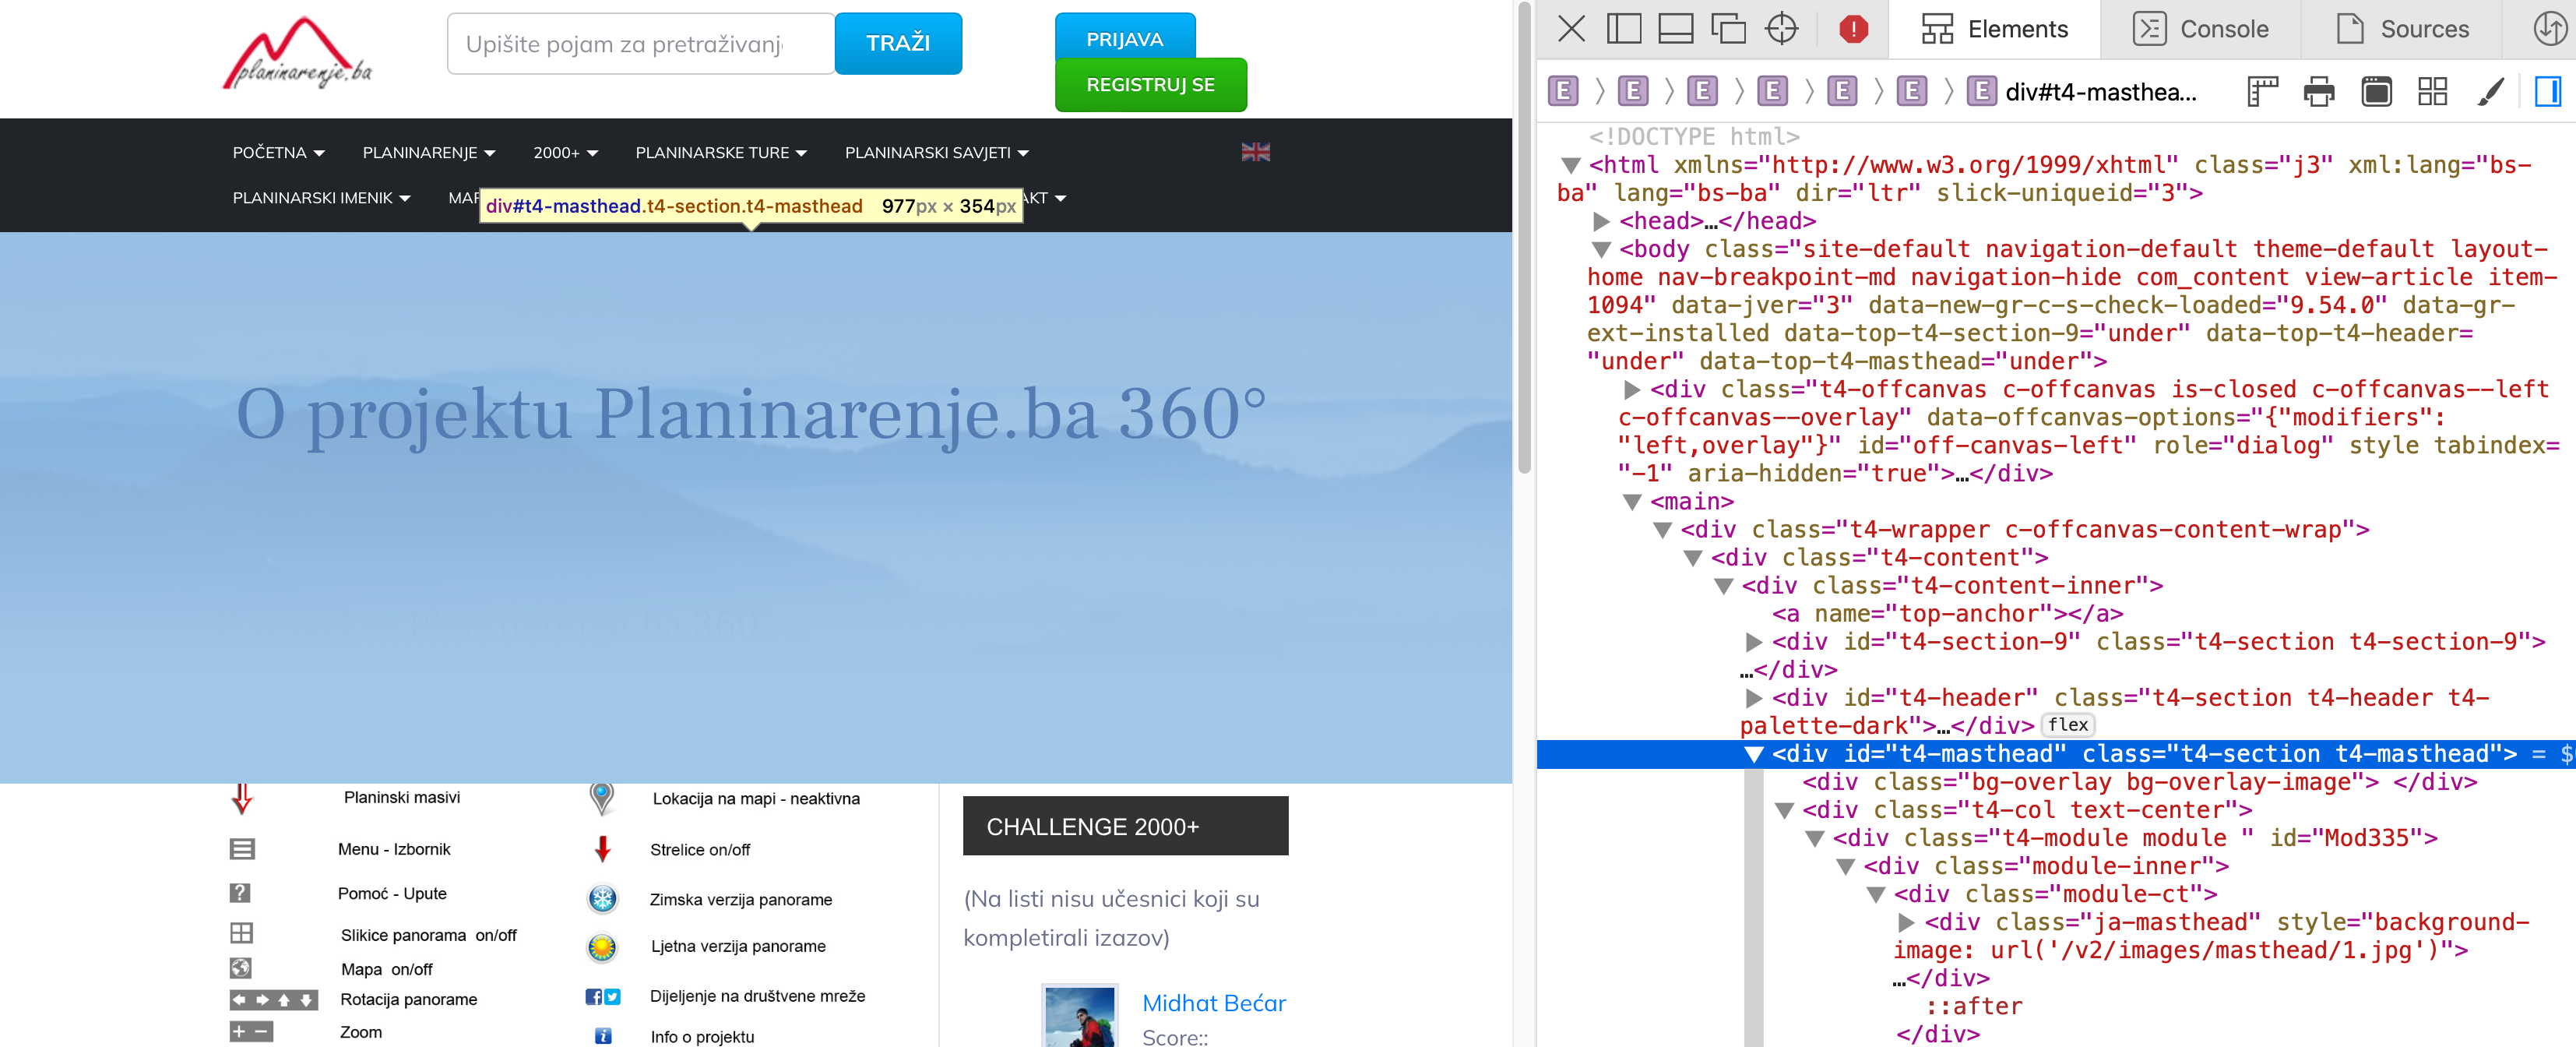
Task: Click the paint brush flashing icon
Action: [2490, 92]
